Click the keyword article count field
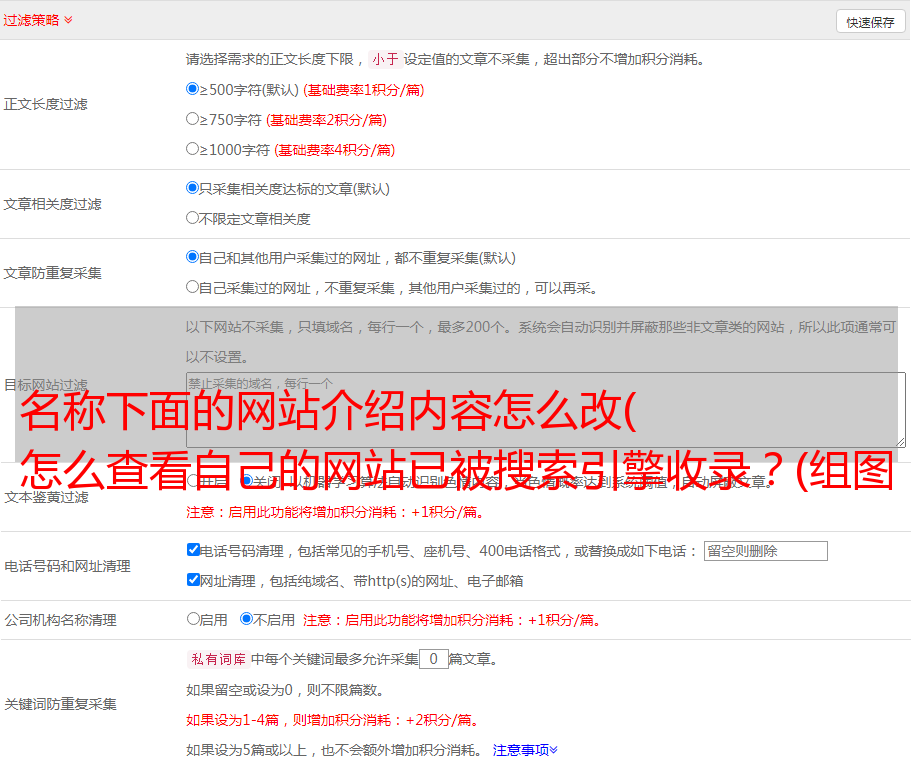 [433, 659]
